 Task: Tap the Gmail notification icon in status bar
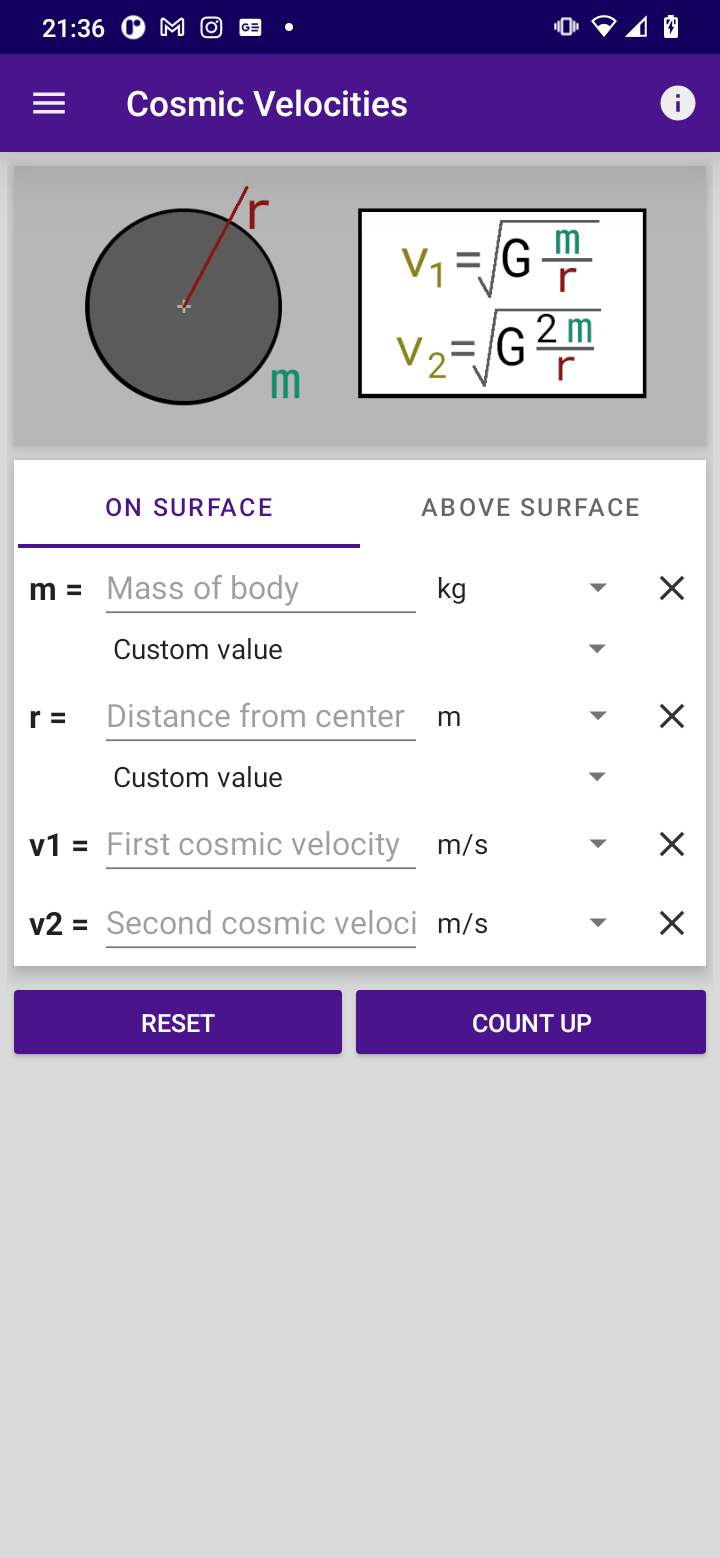click(x=172, y=27)
